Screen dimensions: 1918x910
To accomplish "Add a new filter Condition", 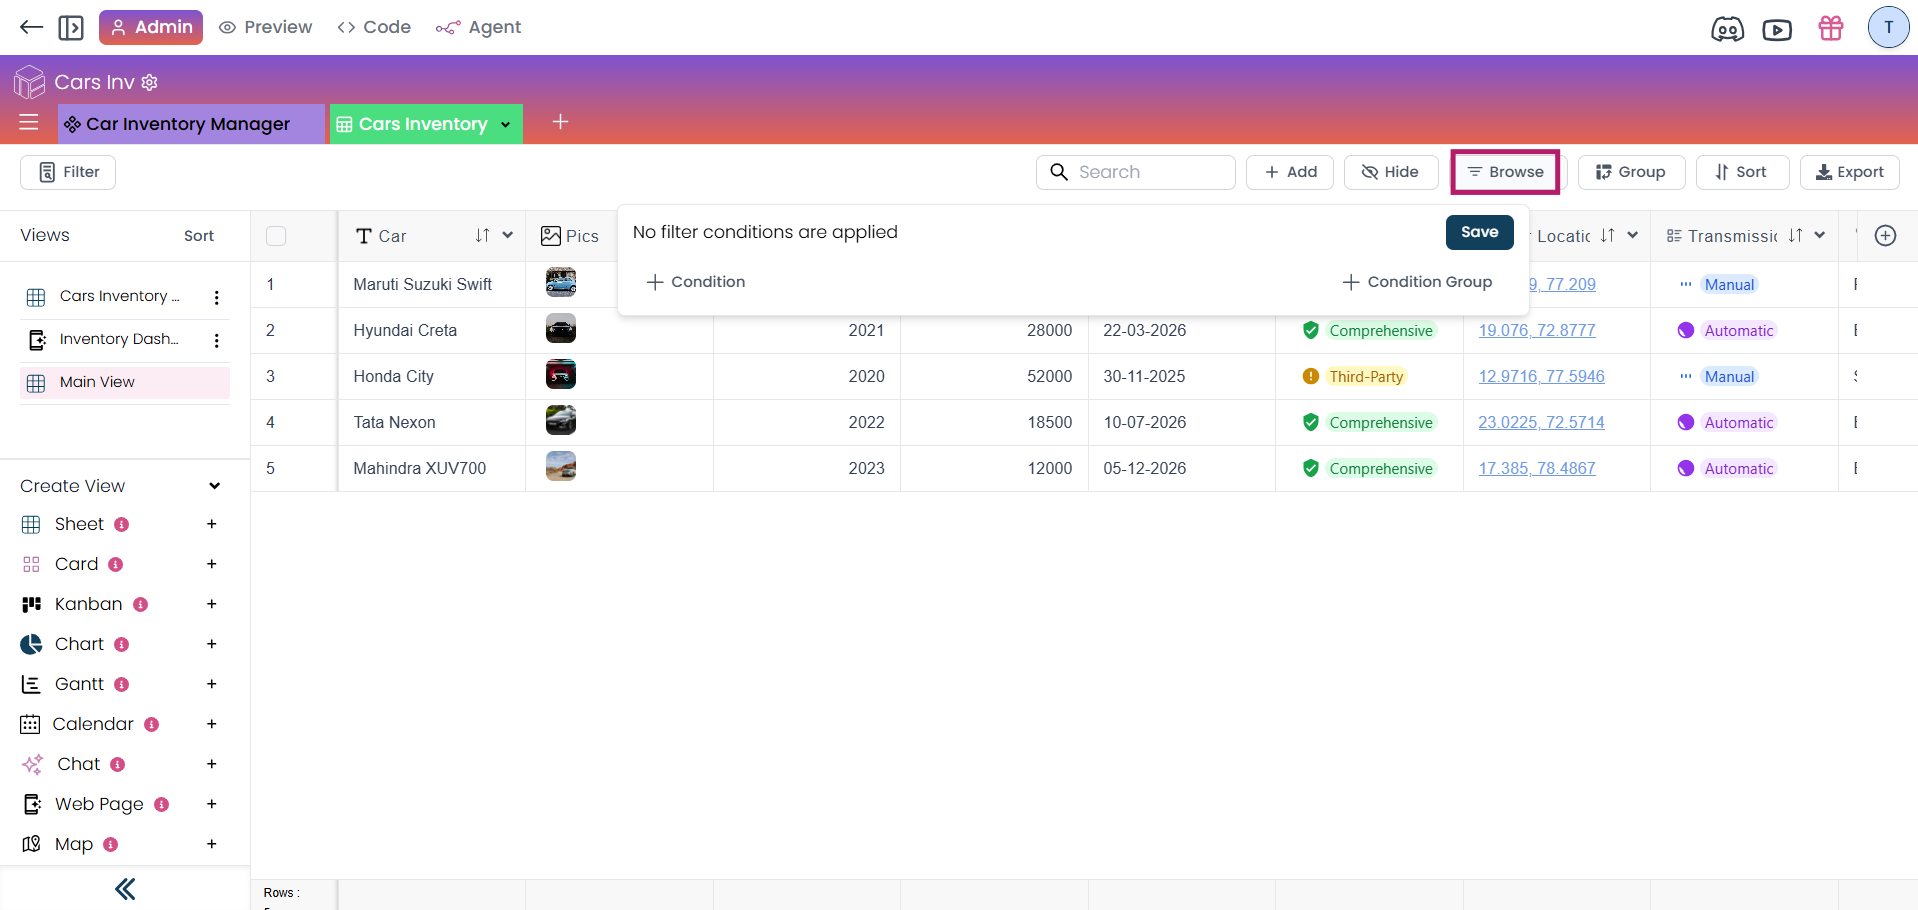I will (696, 282).
